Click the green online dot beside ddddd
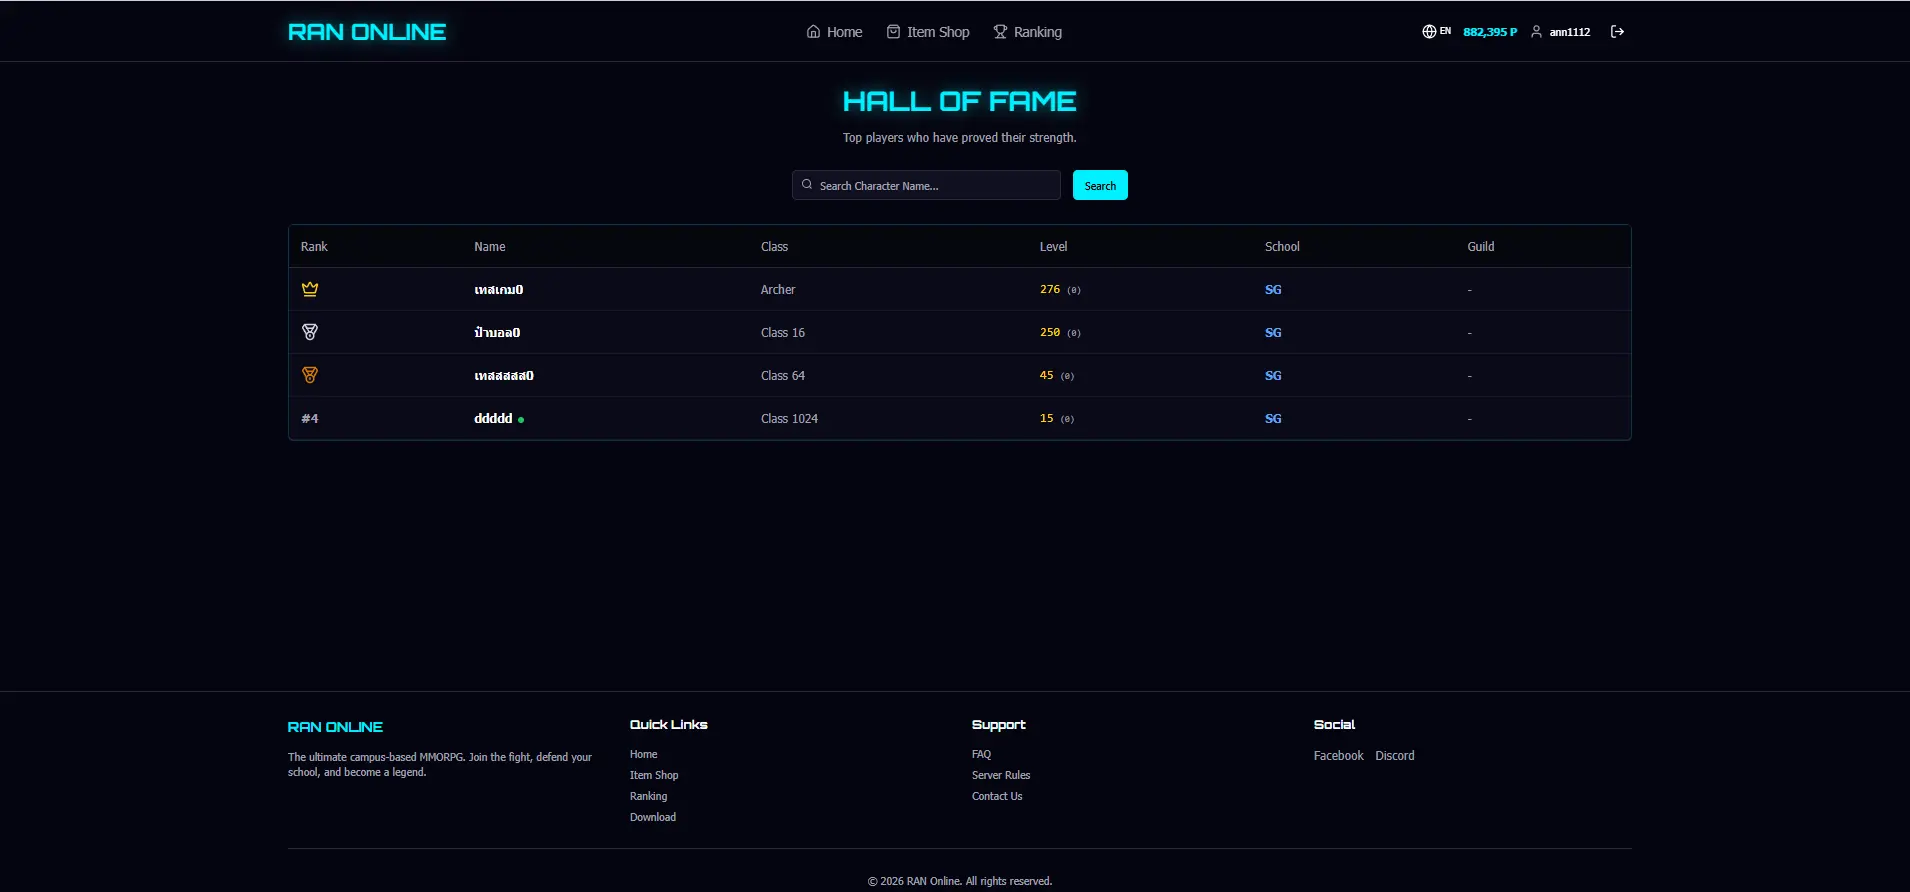This screenshot has width=1910, height=892. pos(521,420)
